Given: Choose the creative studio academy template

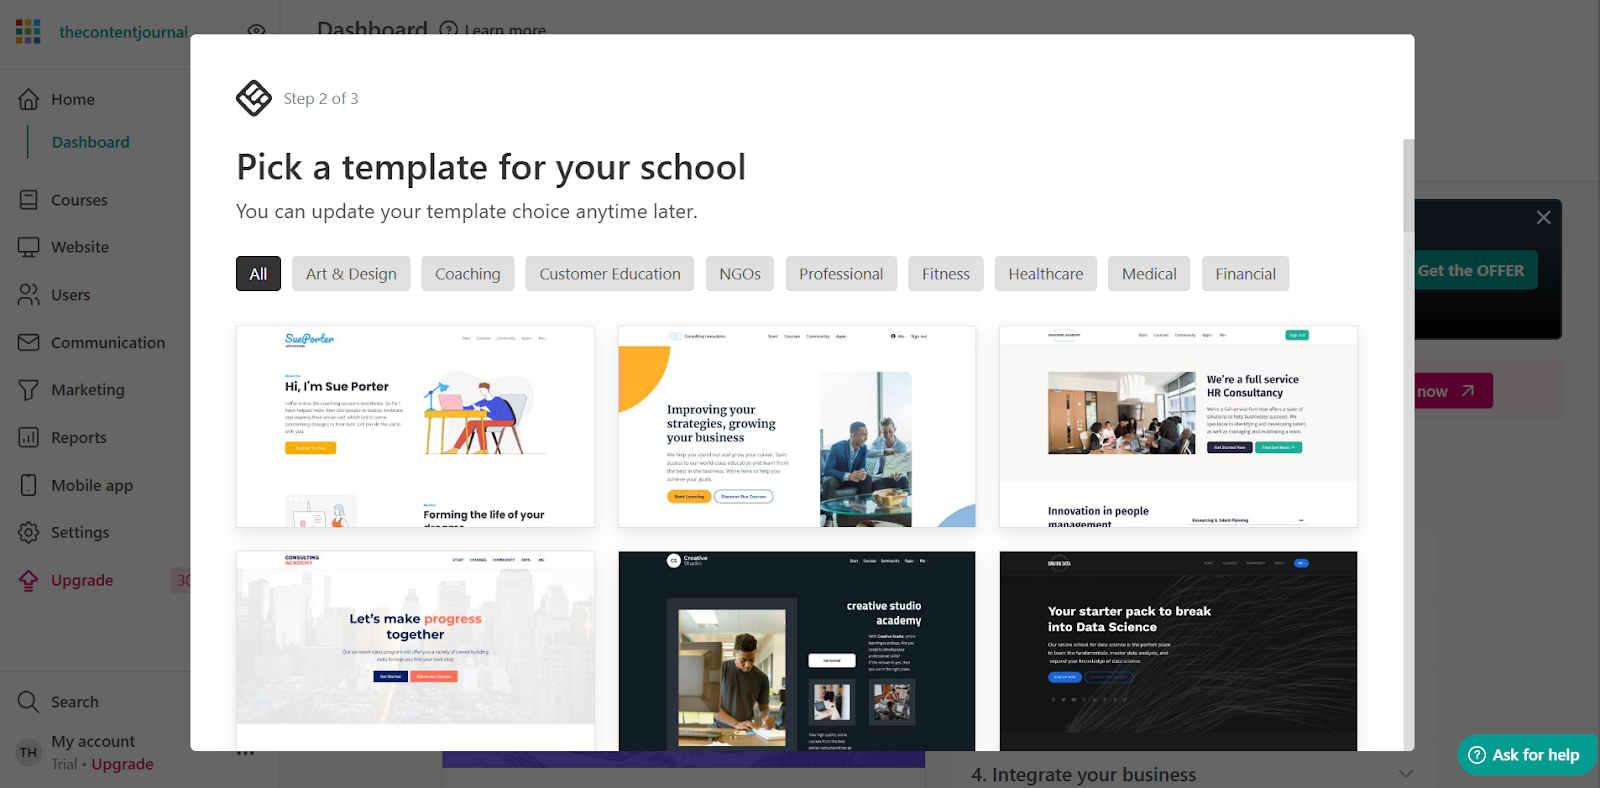Looking at the screenshot, I should [x=797, y=650].
